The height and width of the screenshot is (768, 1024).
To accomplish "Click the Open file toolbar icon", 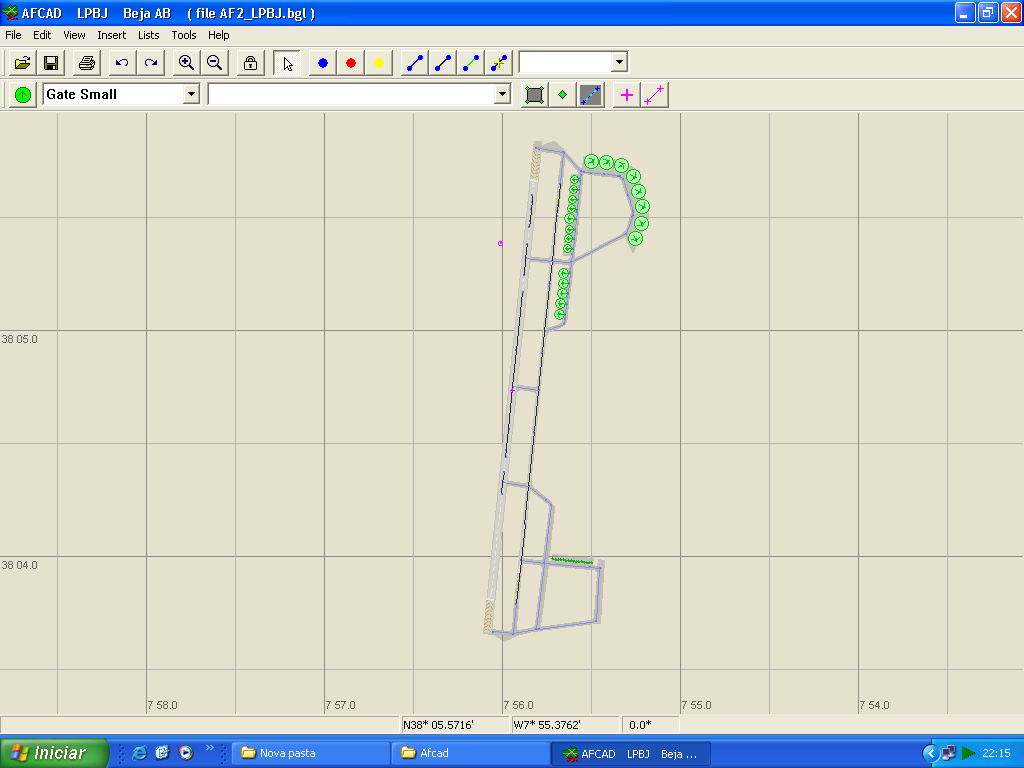I will coord(22,63).
